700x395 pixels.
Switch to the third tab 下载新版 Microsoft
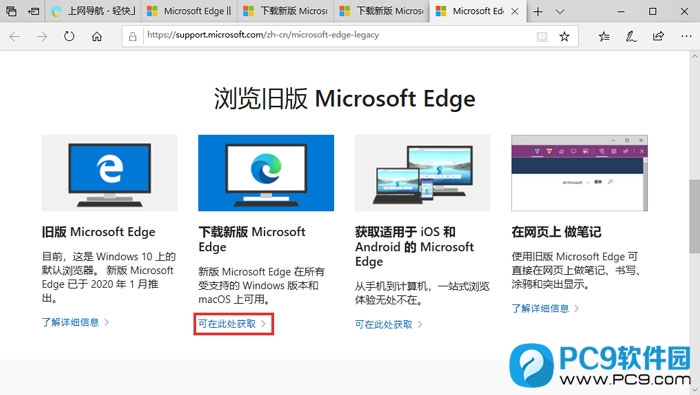[x=285, y=11]
